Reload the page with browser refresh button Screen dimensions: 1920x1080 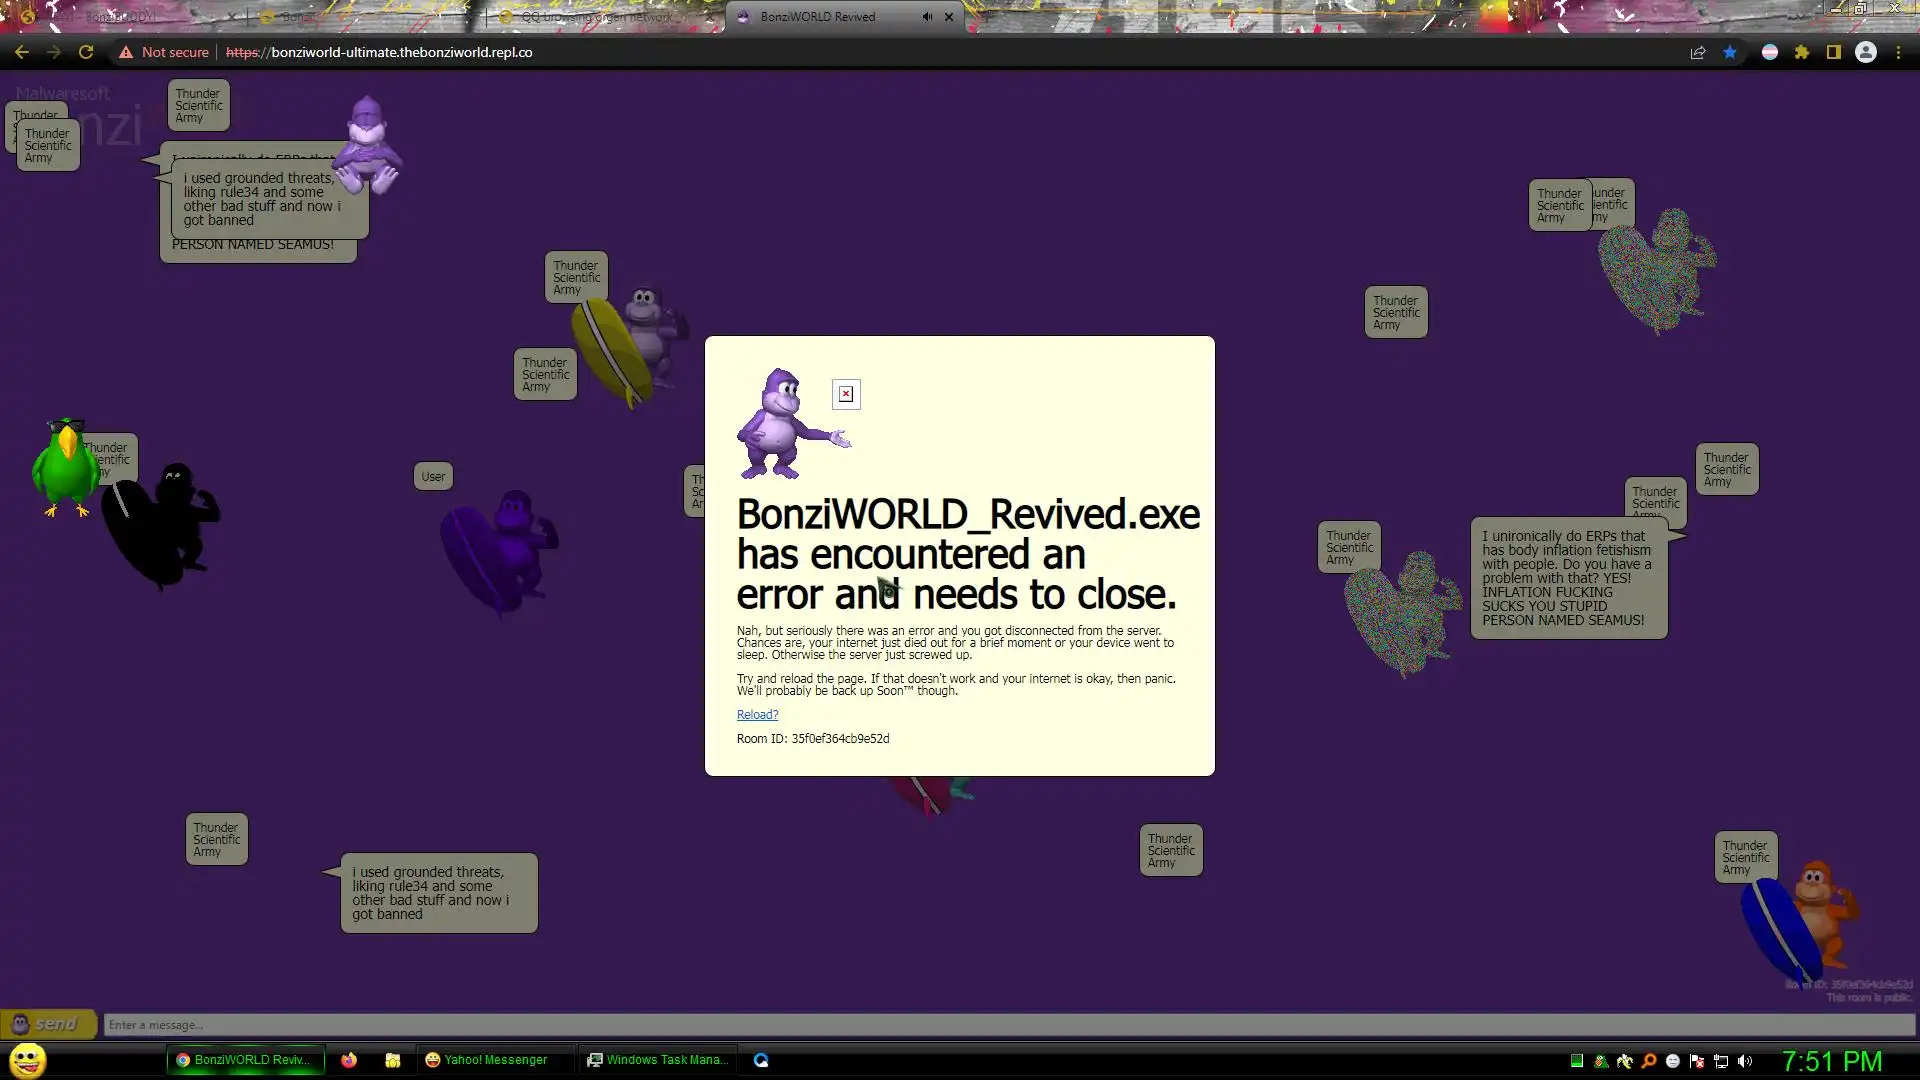[86, 52]
